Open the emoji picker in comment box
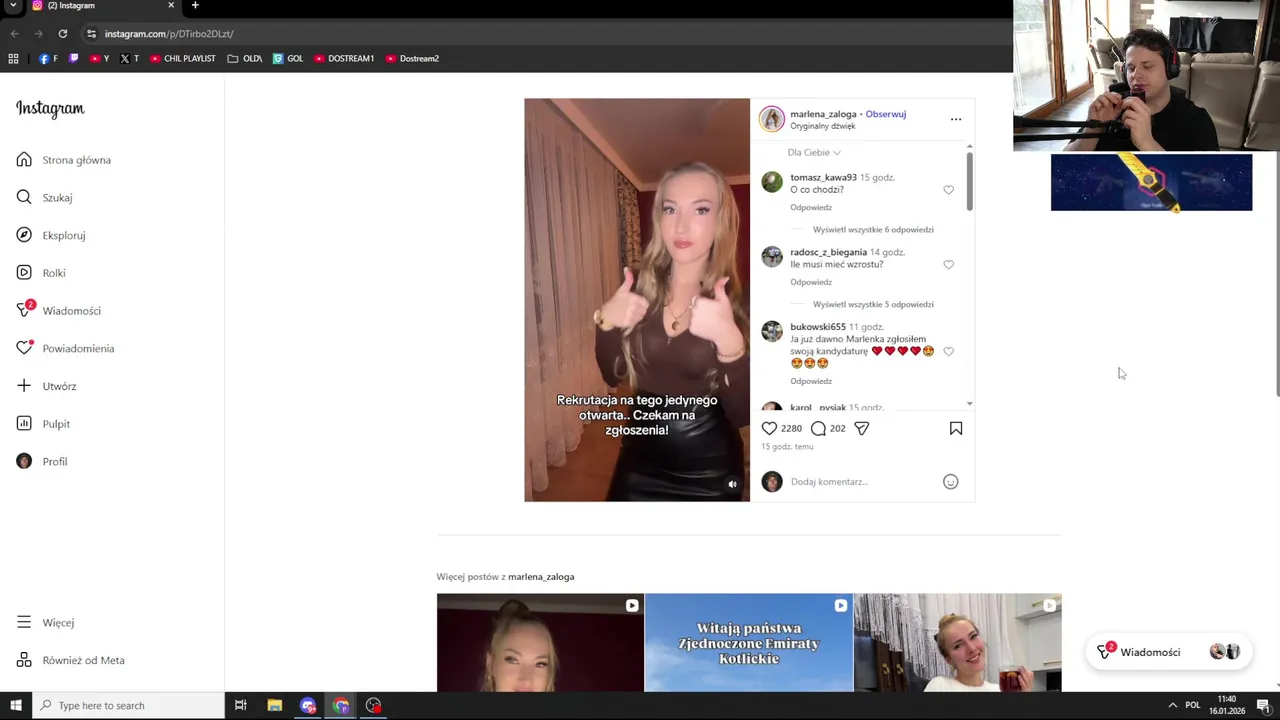 (950, 482)
